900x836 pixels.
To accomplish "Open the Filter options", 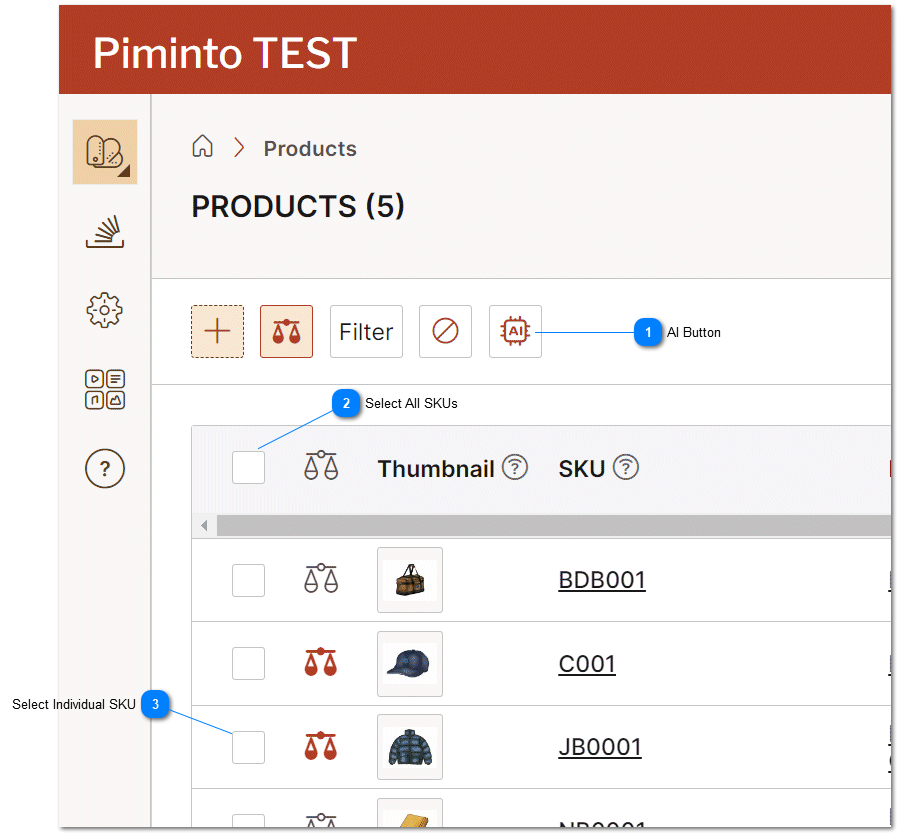I will tap(366, 331).
